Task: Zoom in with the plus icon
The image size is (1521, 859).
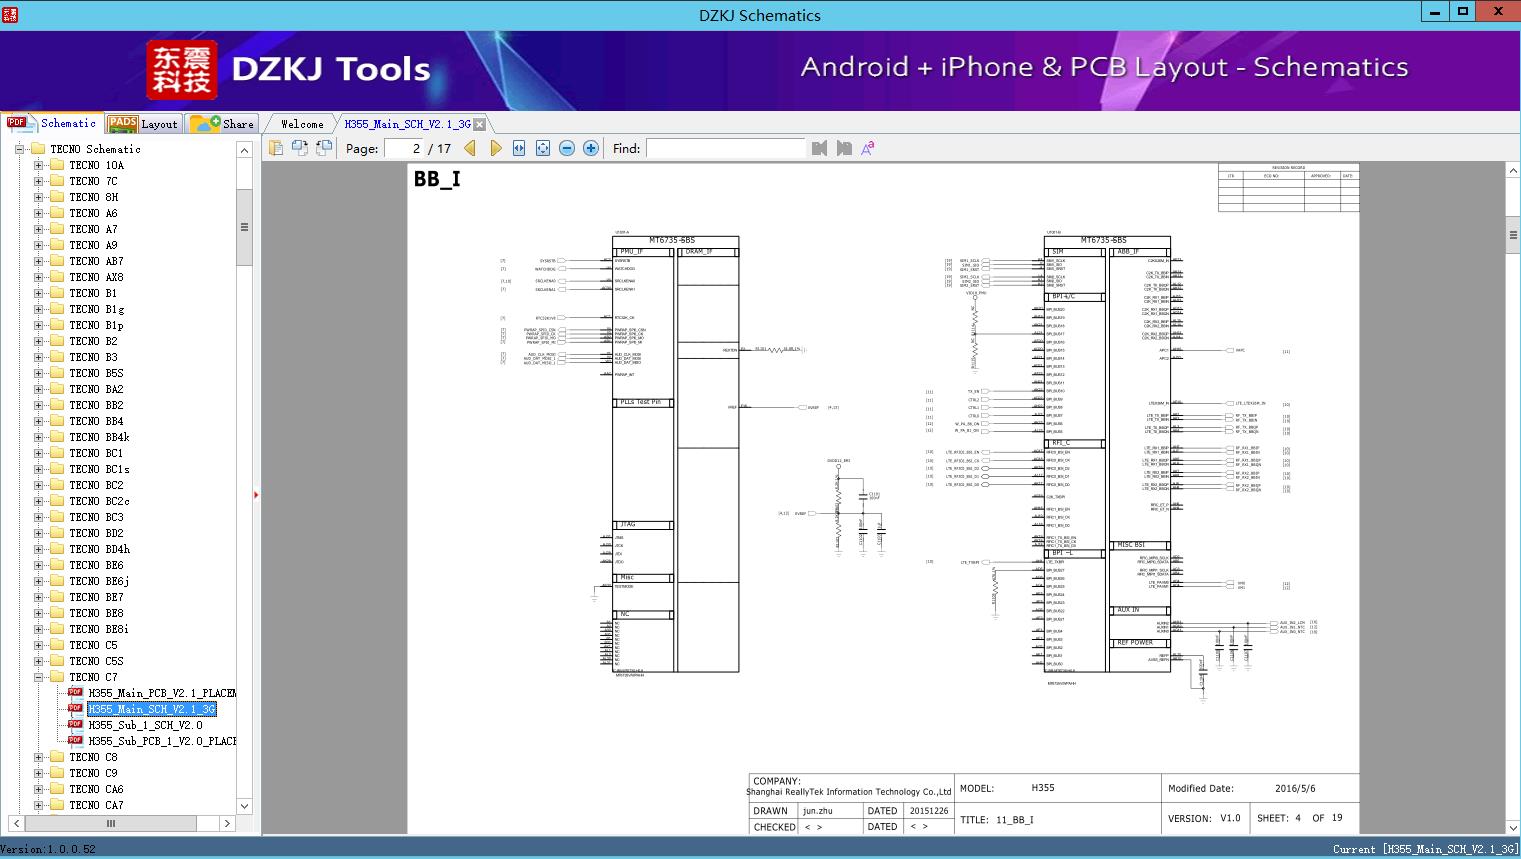Action: [591, 148]
